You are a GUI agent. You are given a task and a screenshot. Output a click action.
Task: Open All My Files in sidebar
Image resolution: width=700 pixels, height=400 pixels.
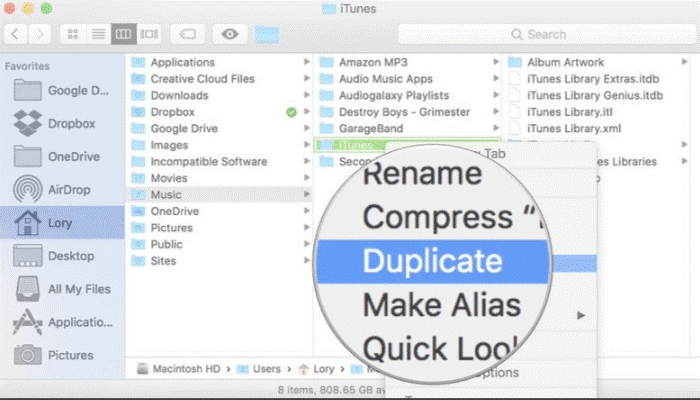click(x=62, y=289)
